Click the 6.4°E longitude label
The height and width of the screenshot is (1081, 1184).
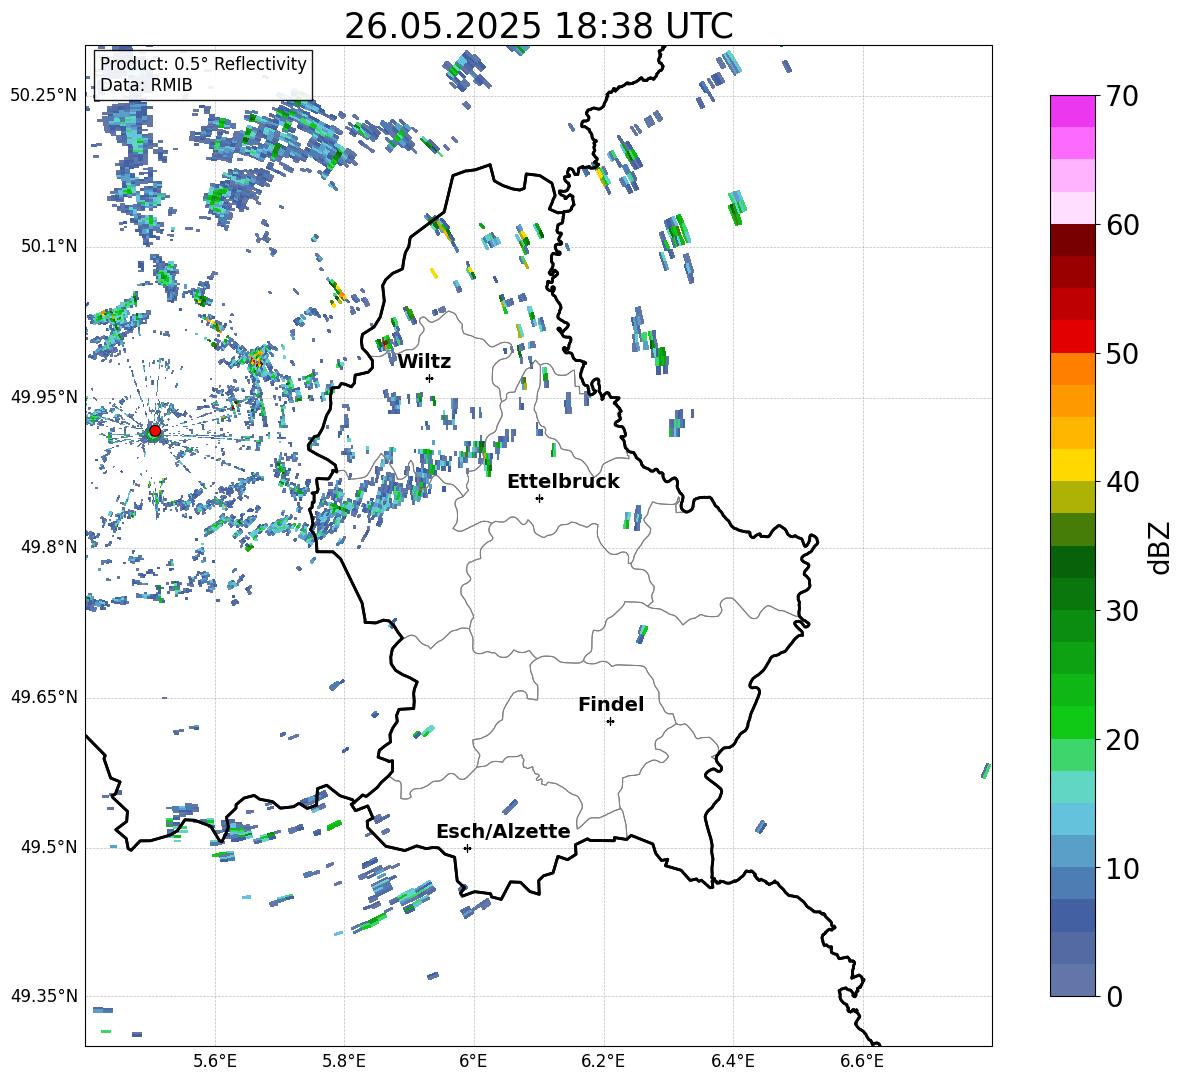click(x=732, y=1062)
